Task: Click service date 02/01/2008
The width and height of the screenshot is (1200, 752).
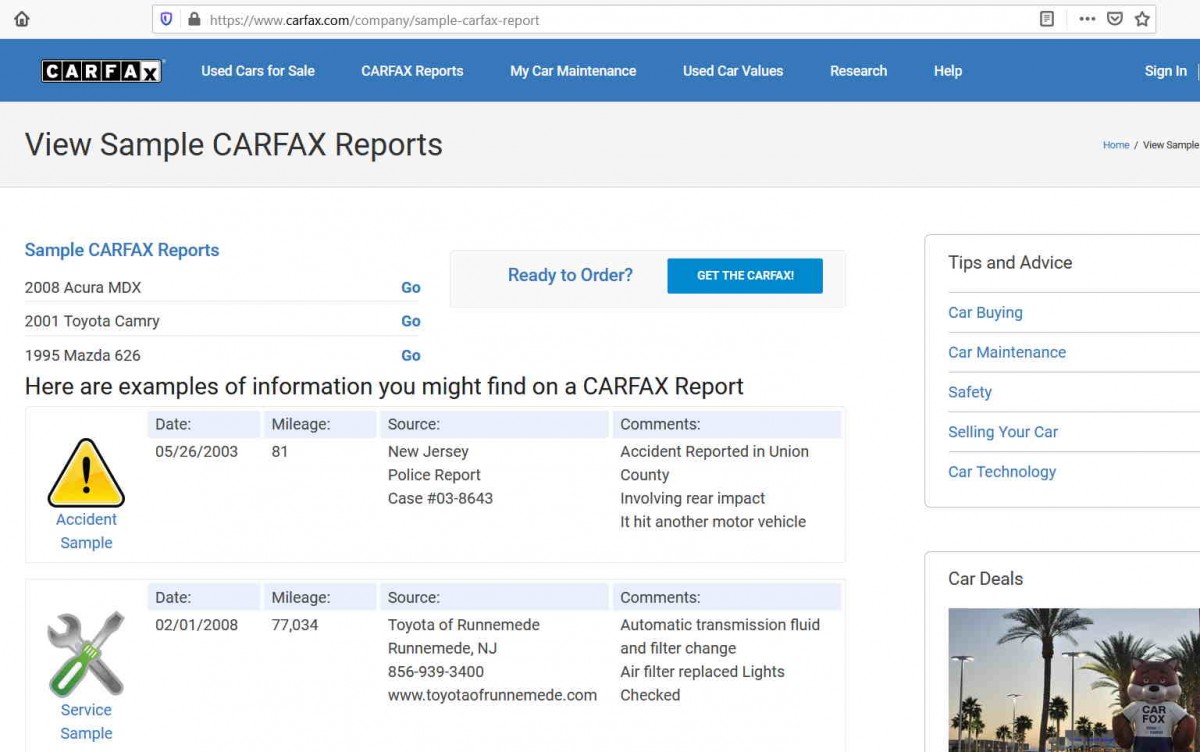Action: click(196, 625)
